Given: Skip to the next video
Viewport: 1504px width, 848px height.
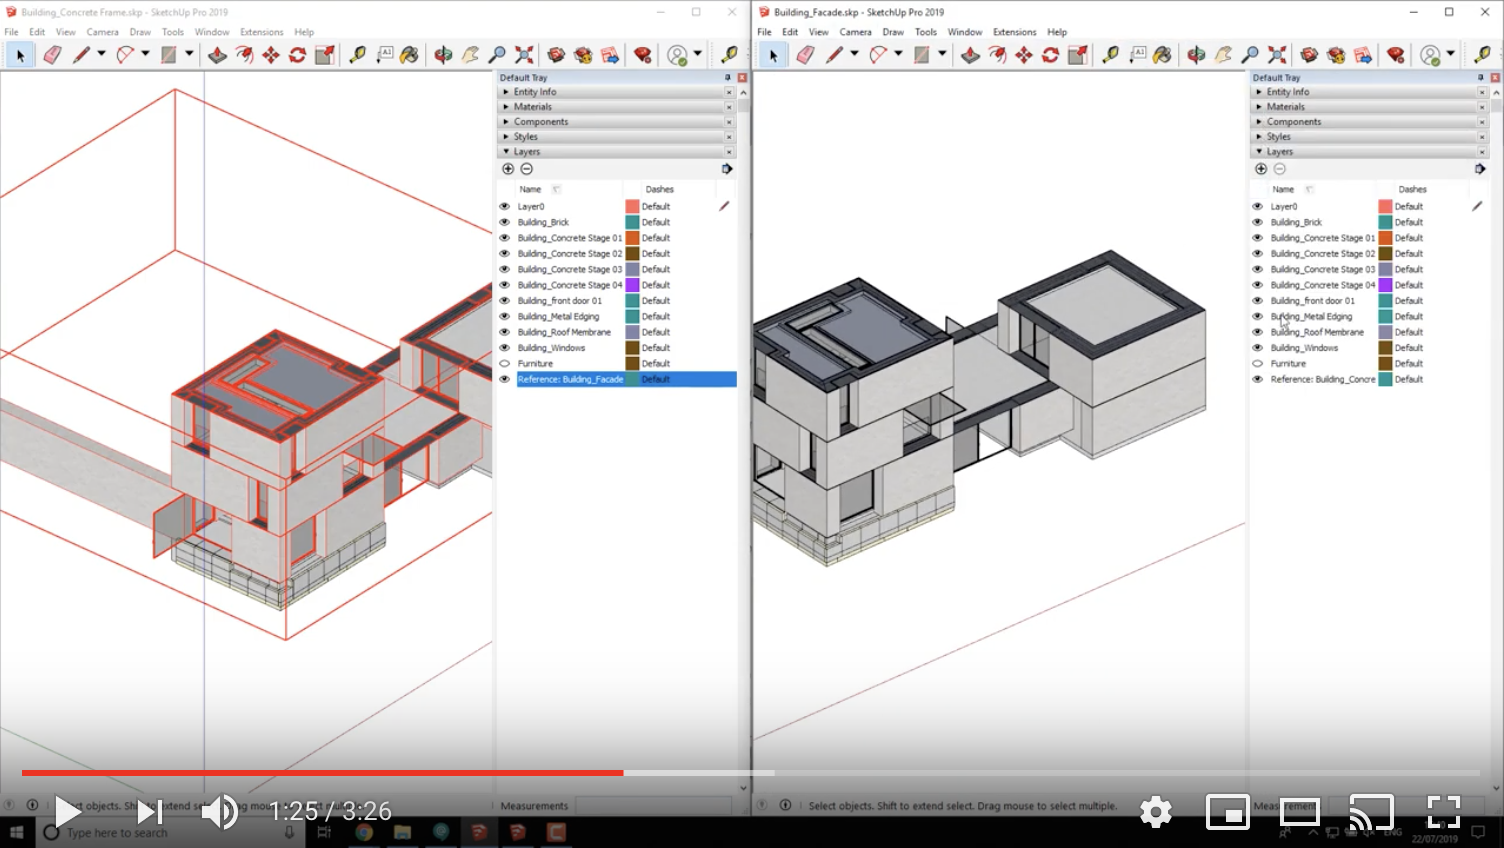Looking at the screenshot, I should [150, 811].
